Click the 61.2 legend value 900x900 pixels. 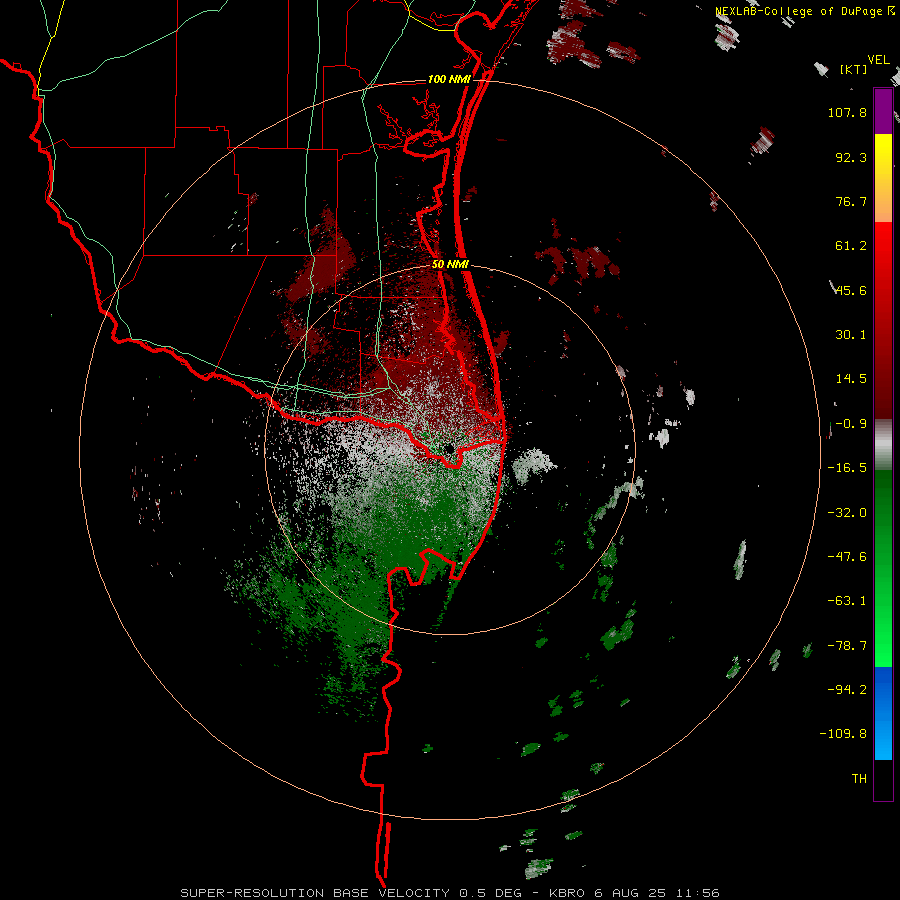[x=851, y=246]
